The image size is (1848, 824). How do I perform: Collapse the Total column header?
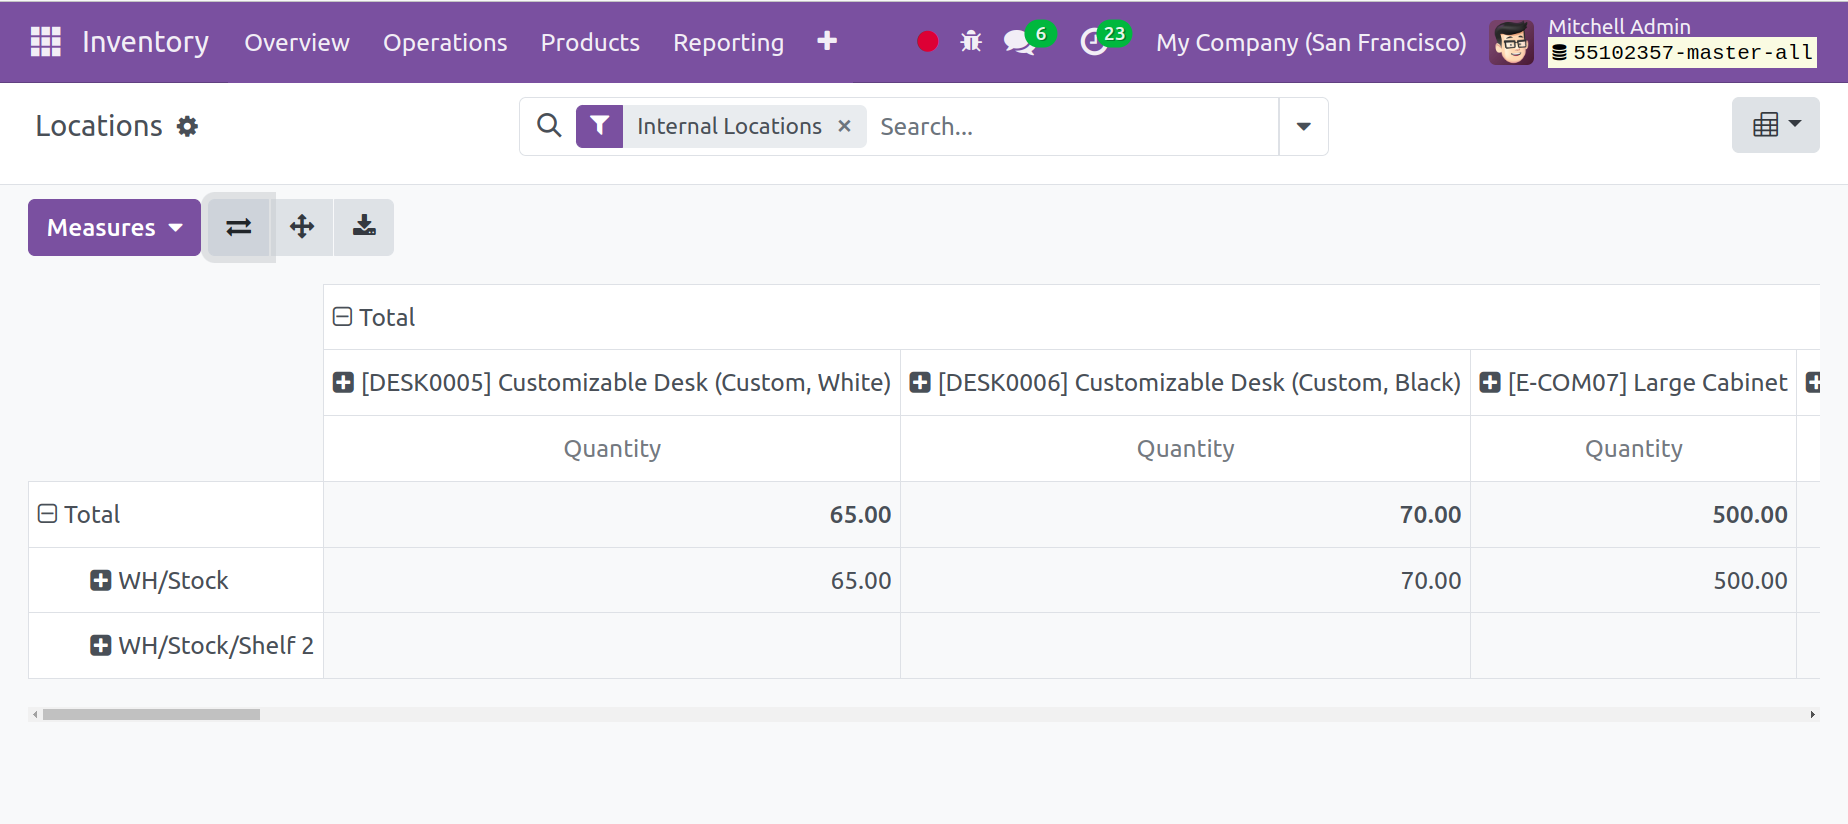343,317
